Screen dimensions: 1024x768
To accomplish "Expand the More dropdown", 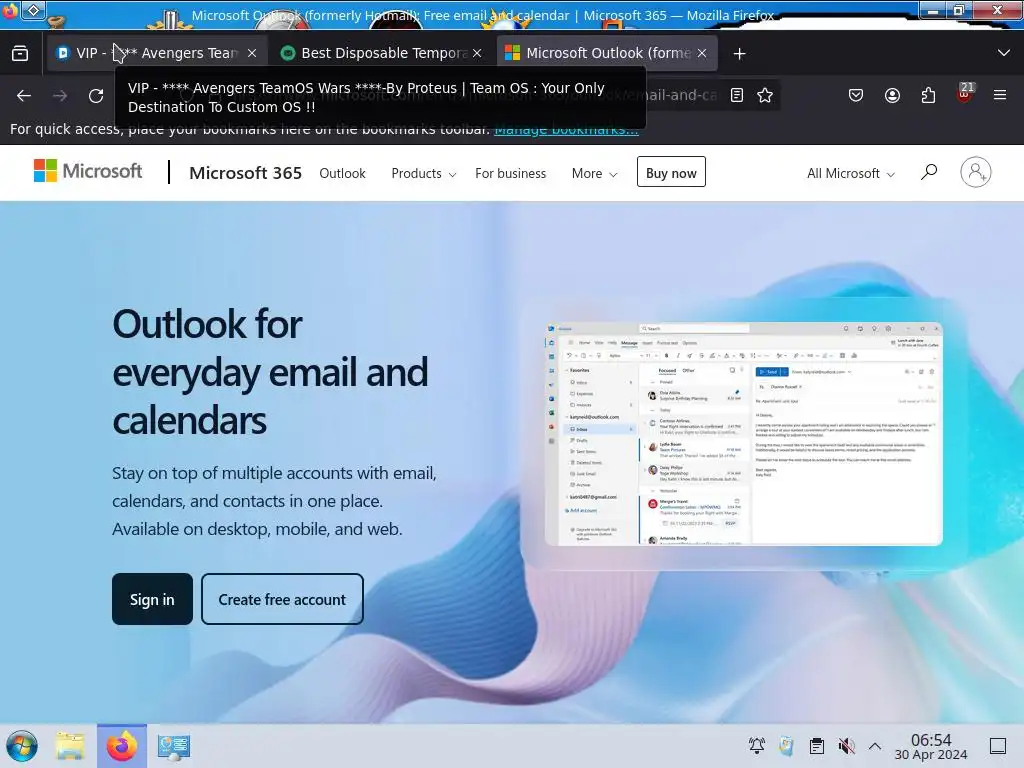I will coord(594,173).
